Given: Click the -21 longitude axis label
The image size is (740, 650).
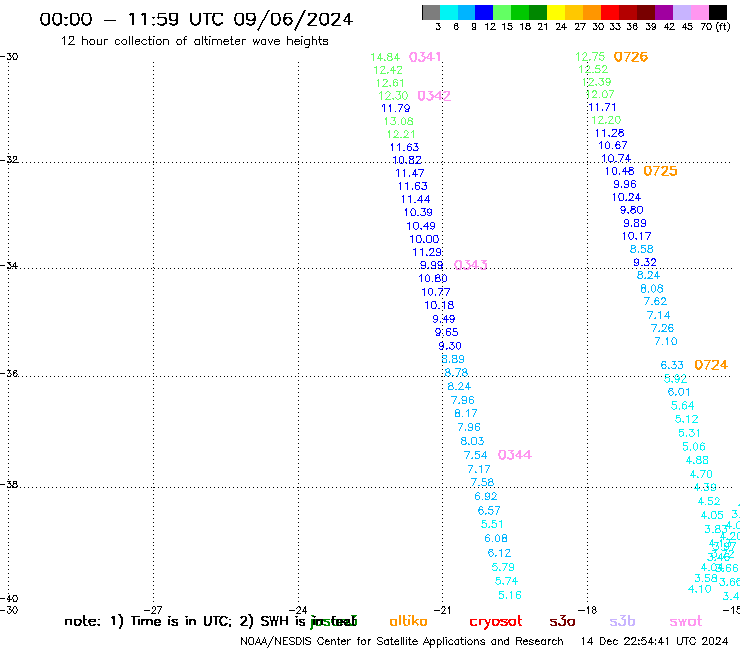Looking at the screenshot, I should point(442,610).
